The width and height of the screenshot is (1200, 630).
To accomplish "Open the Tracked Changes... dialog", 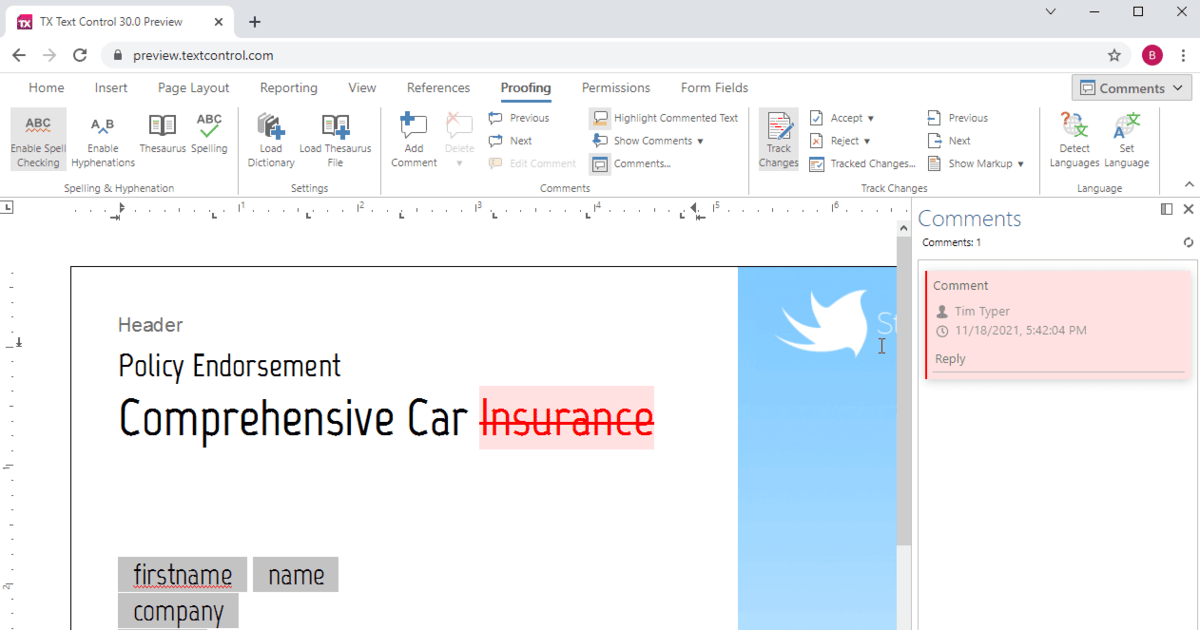I will [x=862, y=163].
